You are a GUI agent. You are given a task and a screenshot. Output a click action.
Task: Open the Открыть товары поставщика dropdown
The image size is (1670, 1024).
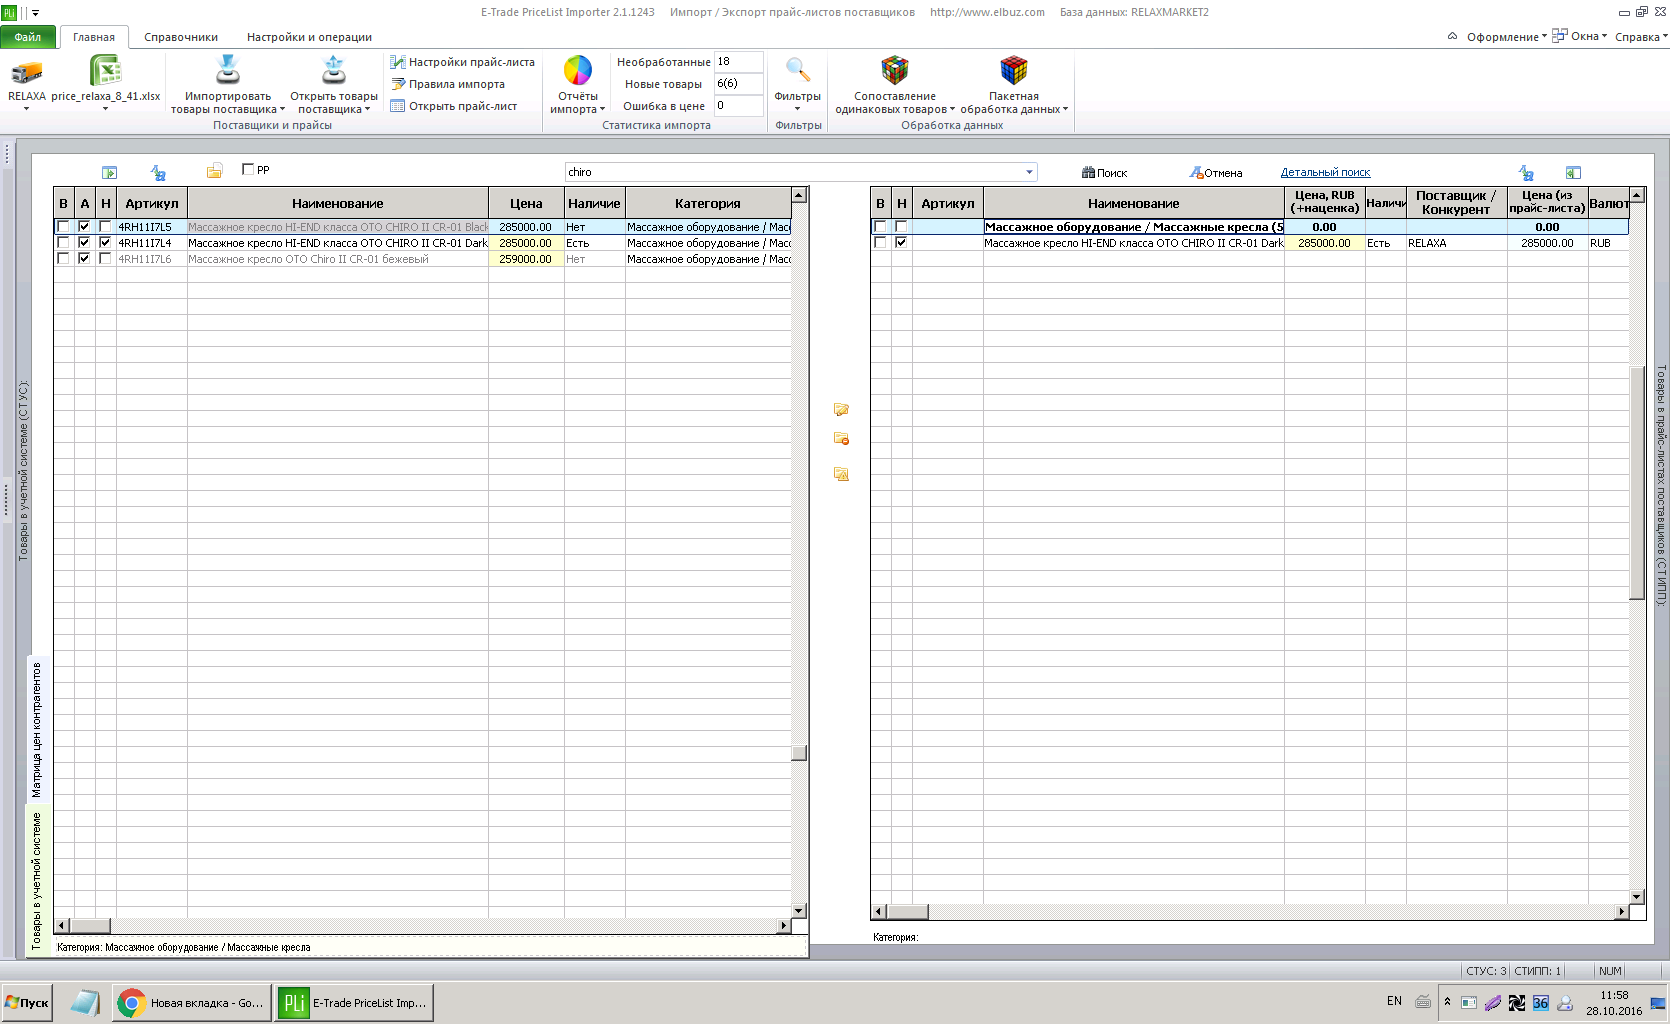[367, 110]
